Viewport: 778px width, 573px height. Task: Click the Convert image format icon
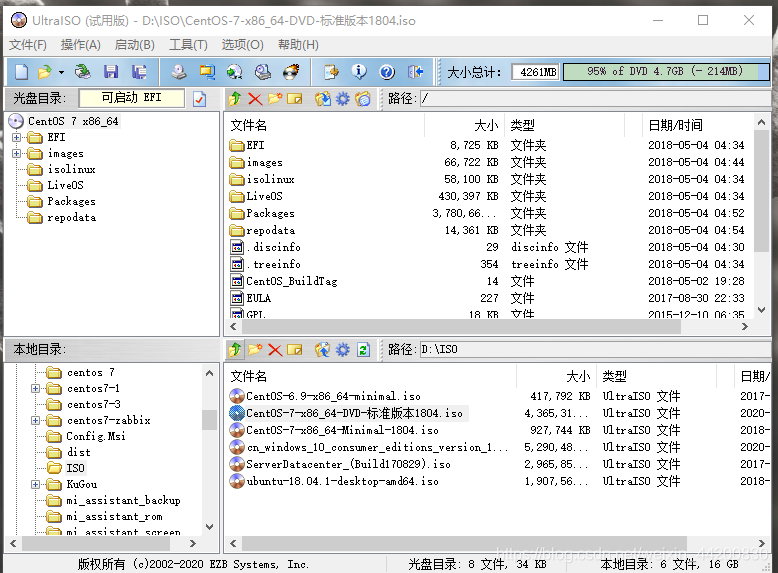click(235, 72)
